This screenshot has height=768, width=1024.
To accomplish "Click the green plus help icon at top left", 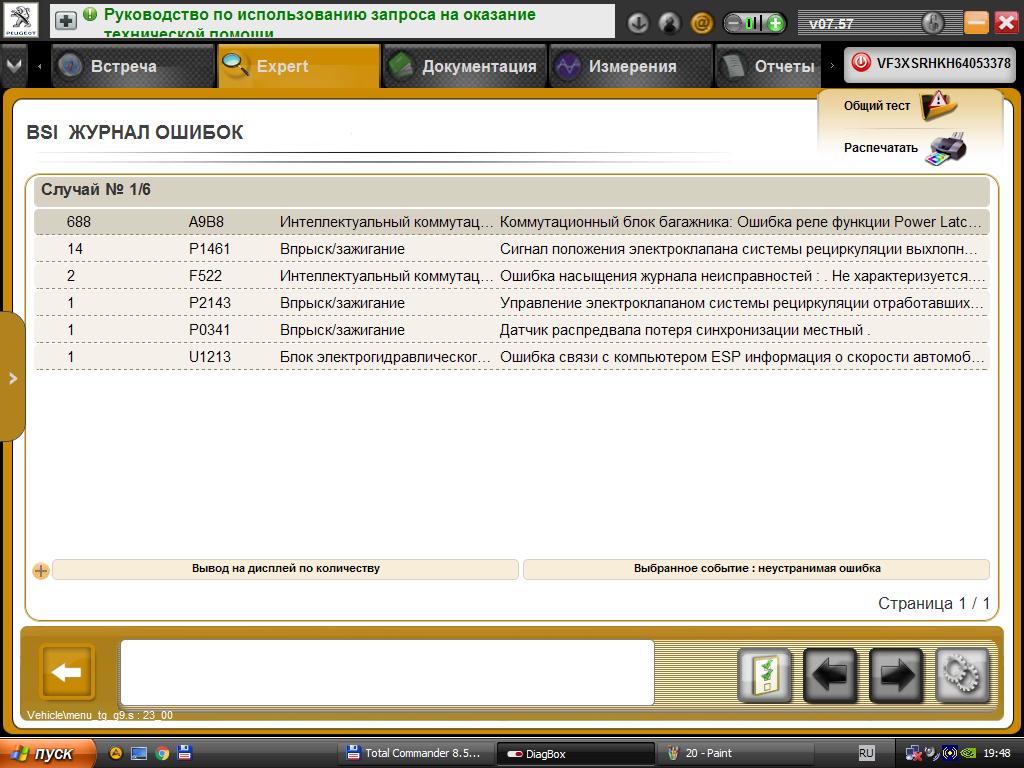I will (65, 21).
